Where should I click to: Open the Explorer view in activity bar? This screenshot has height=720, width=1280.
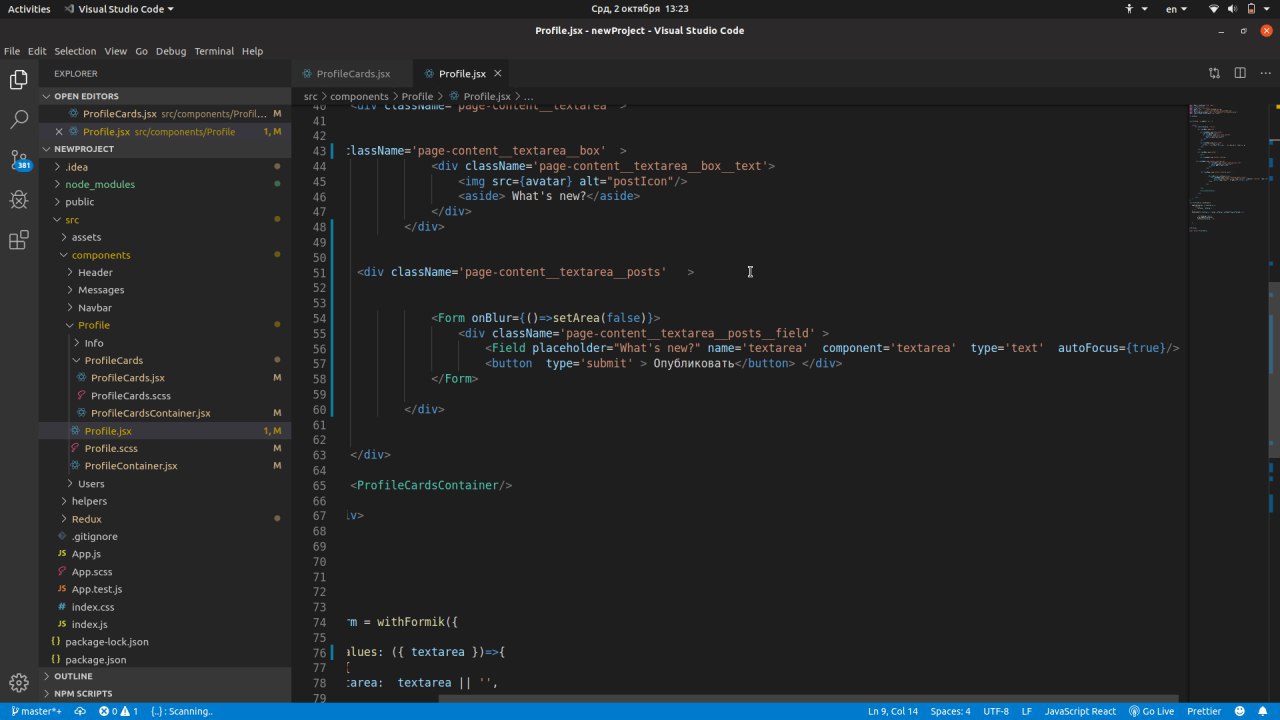point(19,80)
